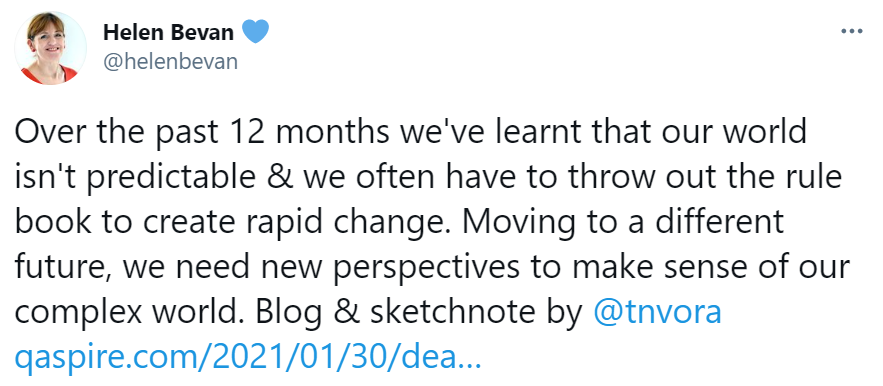Click the blue heart beside Helen Bevan
Image resolution: width=883 pixels, height=386 pixels.
coord(255,31)
